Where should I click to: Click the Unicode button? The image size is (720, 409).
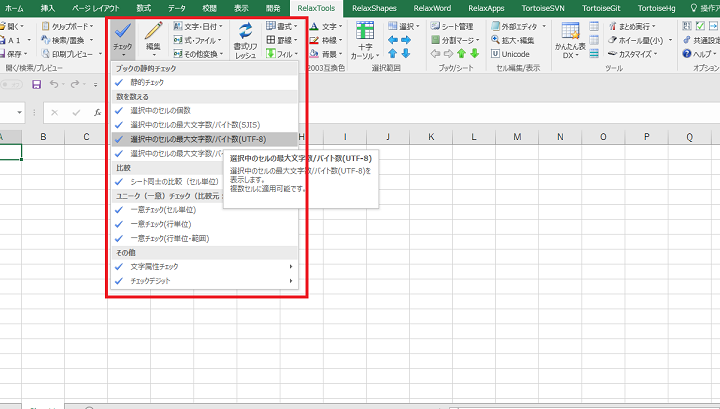pos(510,54)
